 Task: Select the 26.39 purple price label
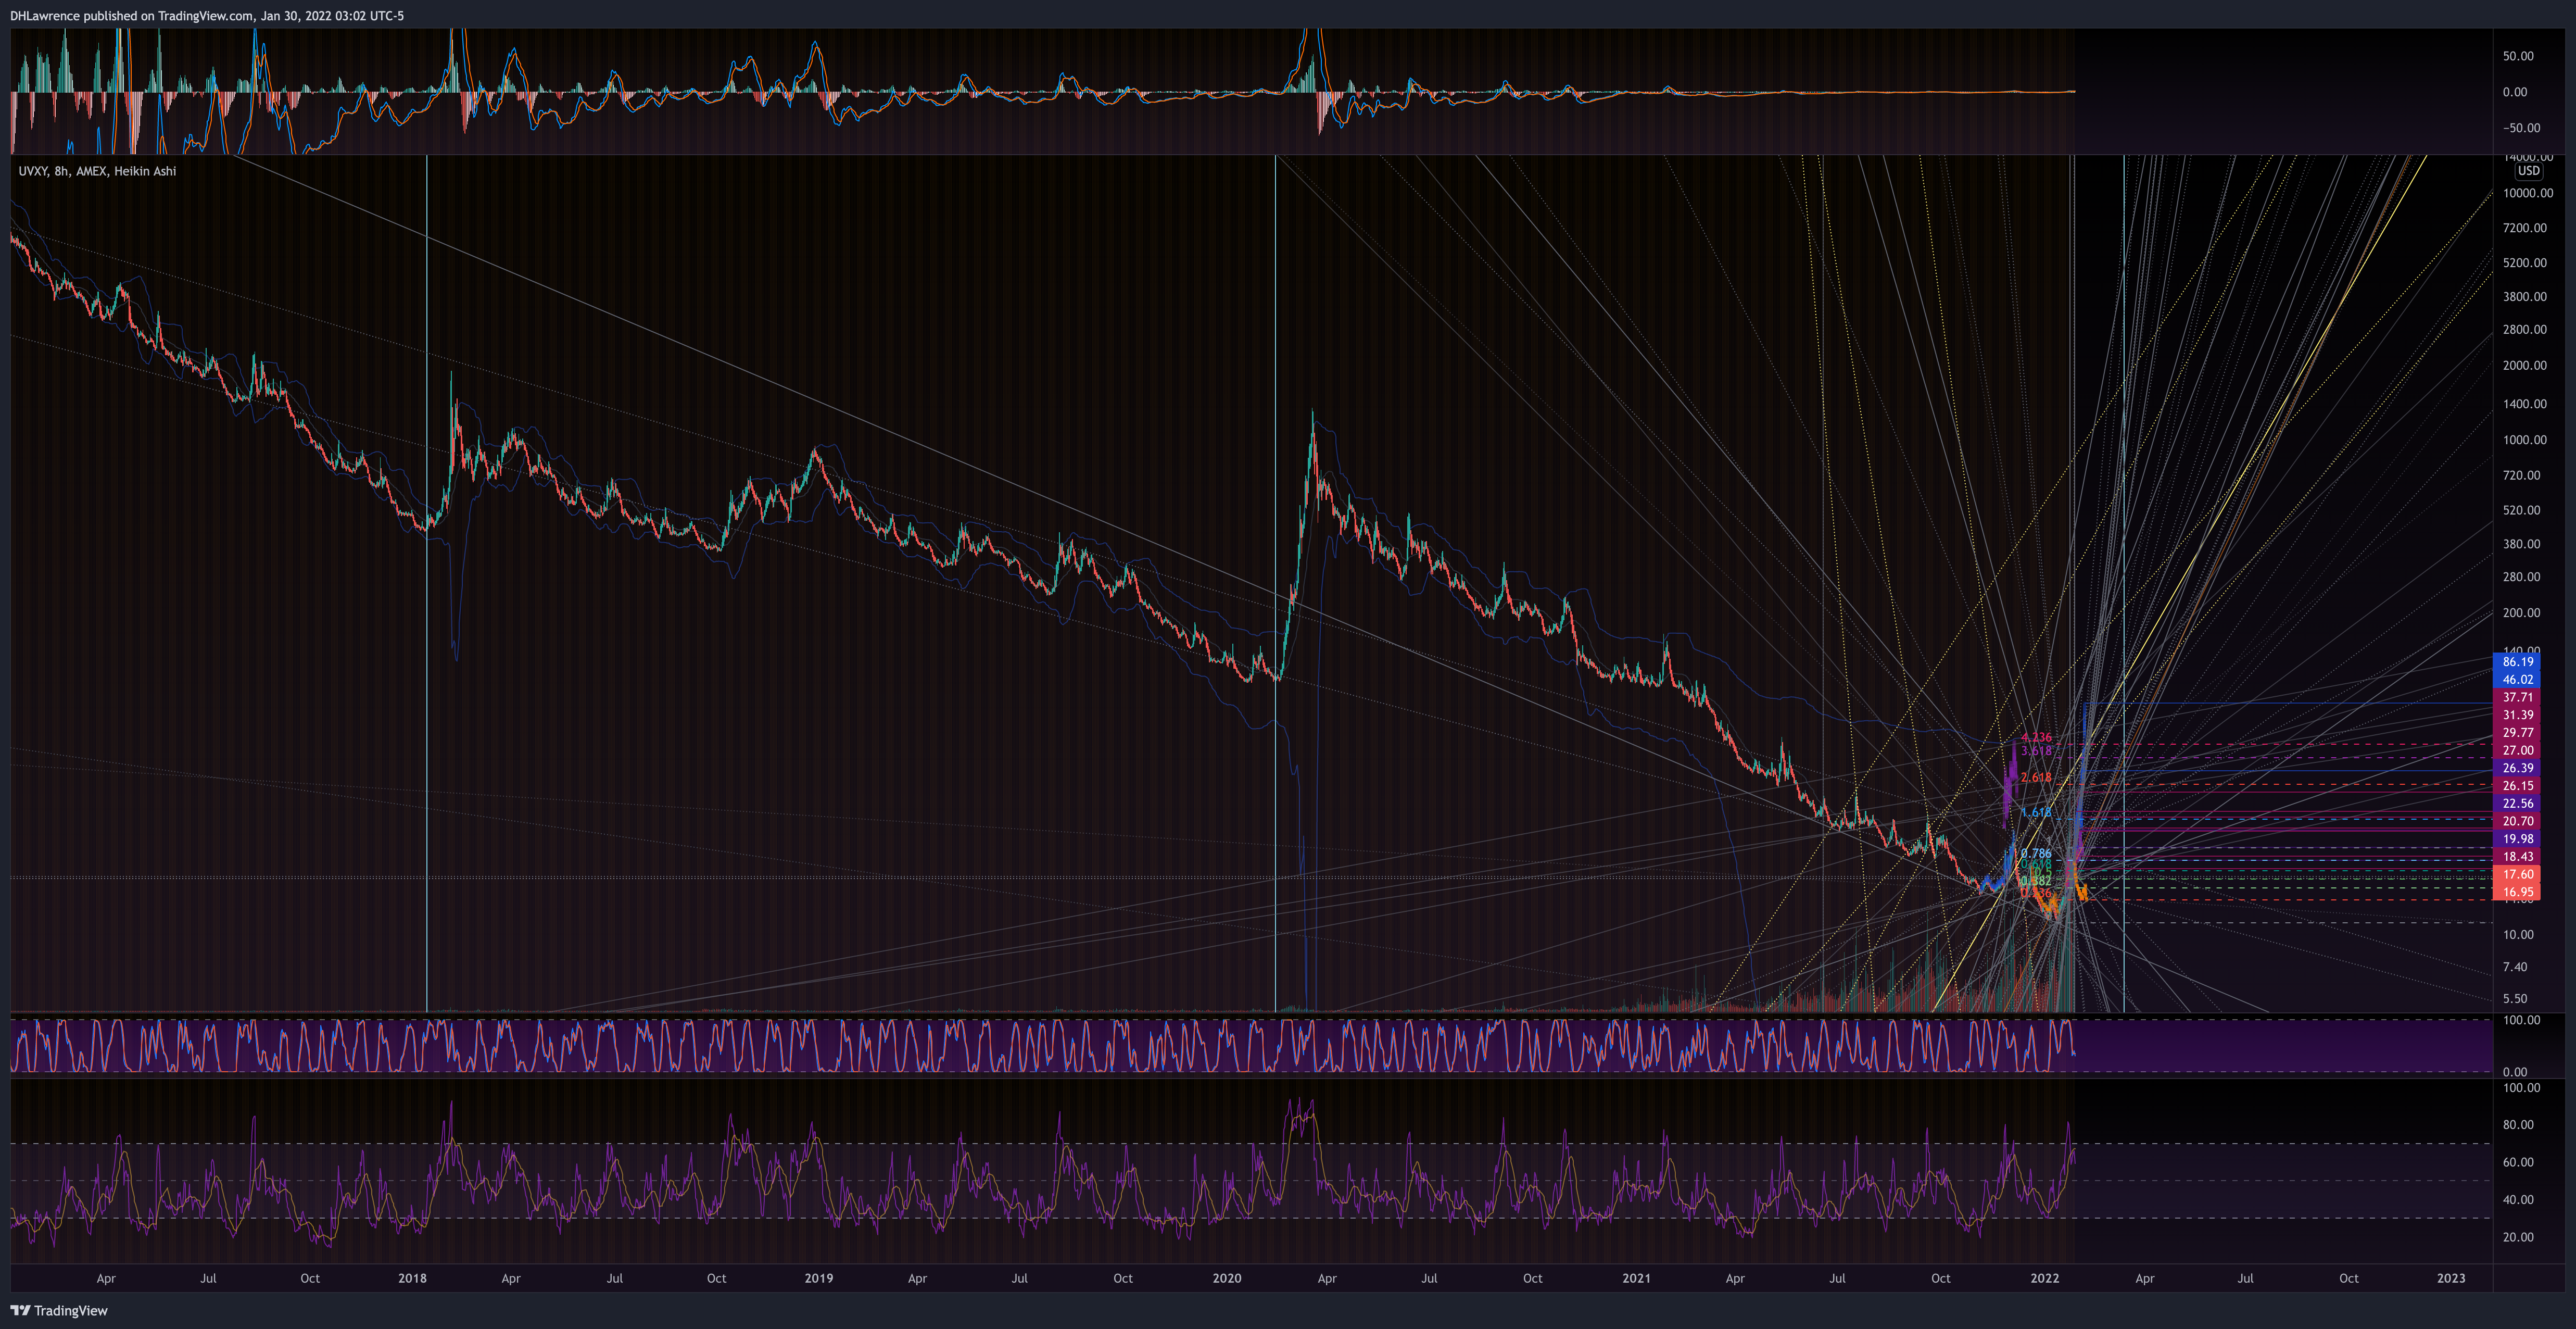(2518, 769)
